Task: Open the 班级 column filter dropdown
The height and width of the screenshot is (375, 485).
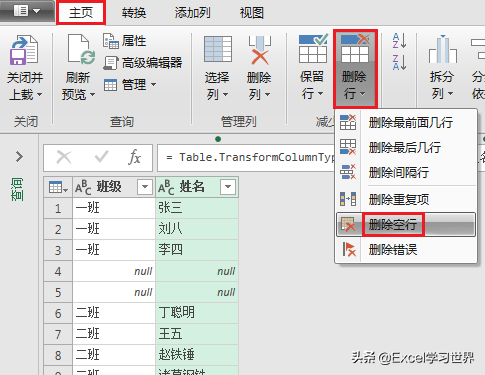Action: 145,187
